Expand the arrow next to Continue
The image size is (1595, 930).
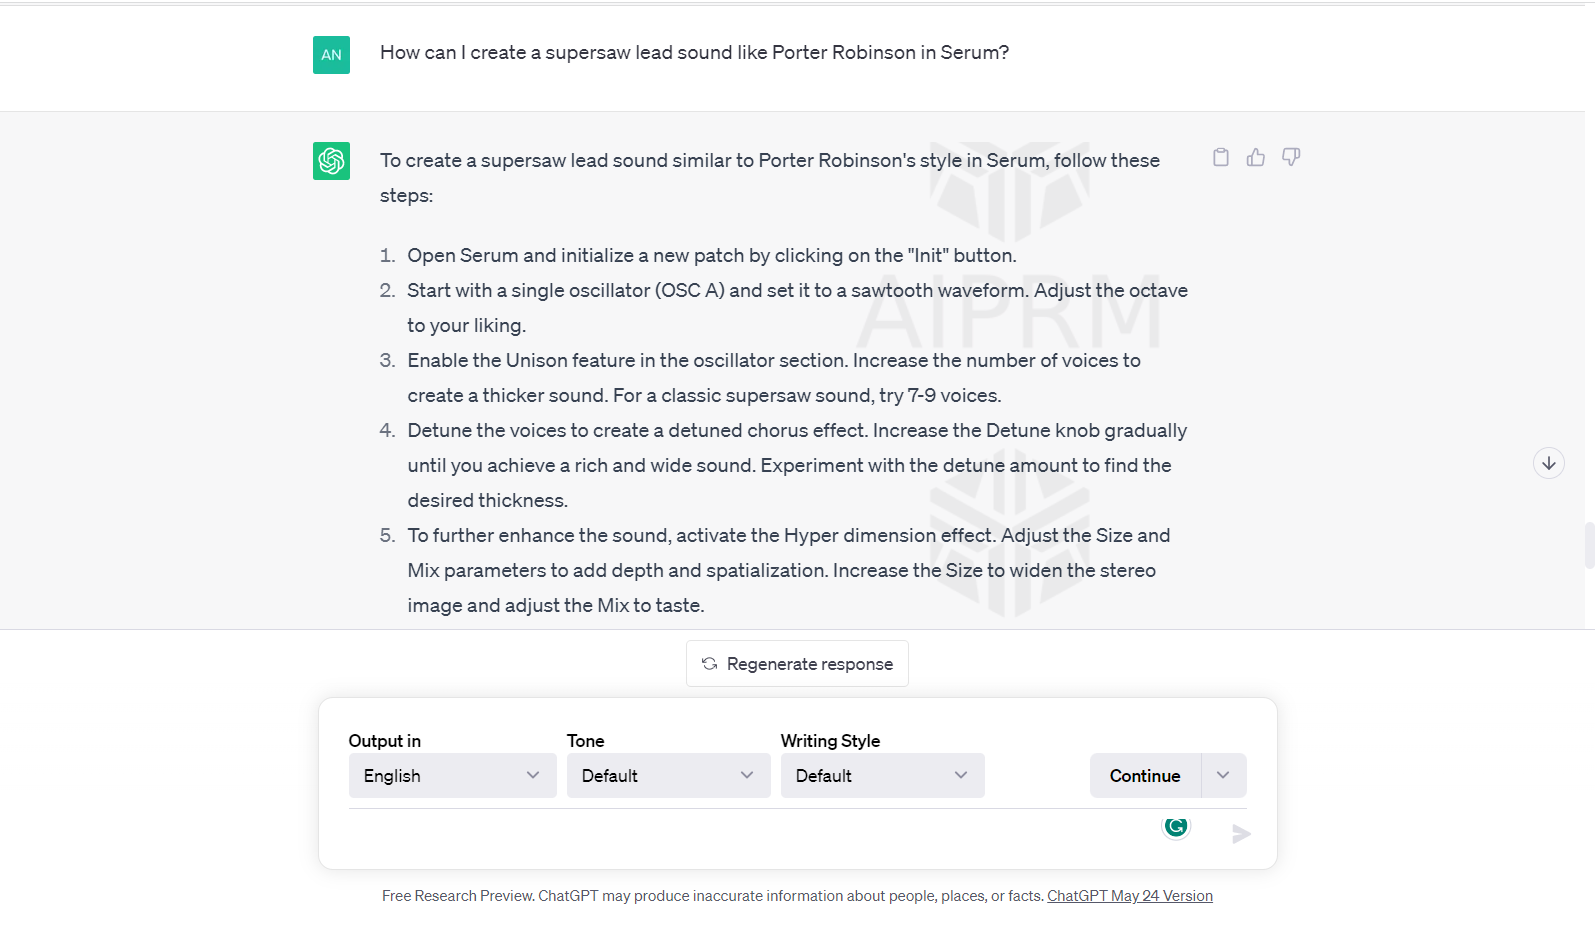point(1224,776)
